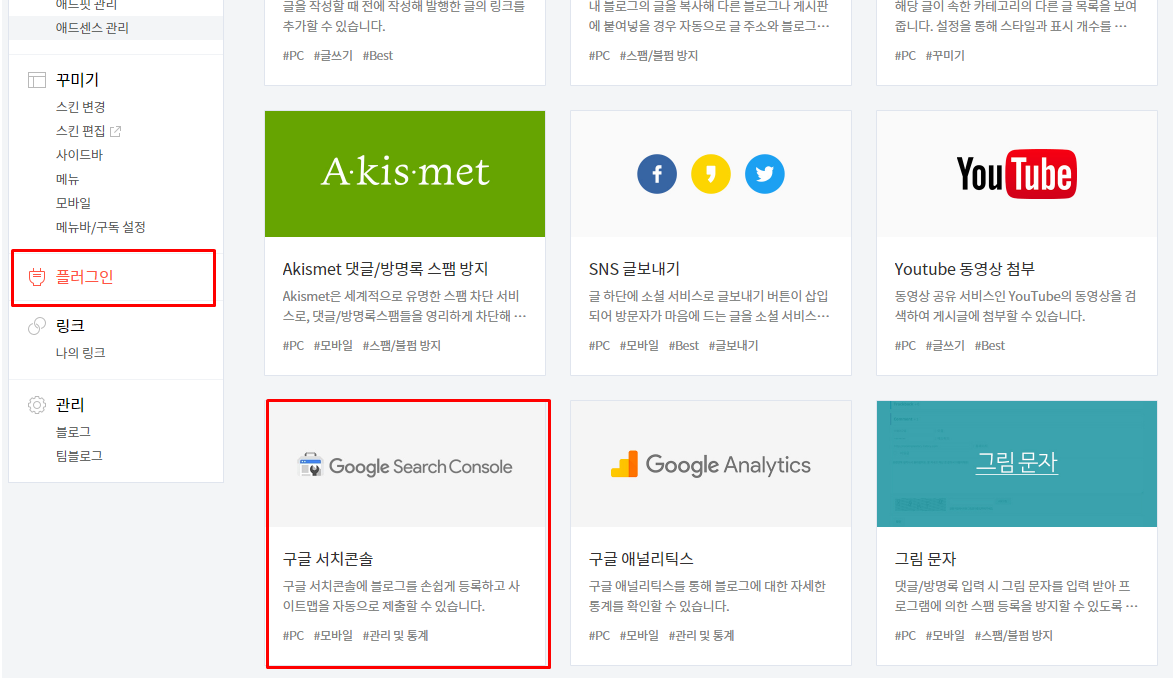The width and height of the screenshot is (1173, 678).
Task: Click Youtube 동영상 첨부 description text
Action: pyautogui.click(x=1015, y=306)
